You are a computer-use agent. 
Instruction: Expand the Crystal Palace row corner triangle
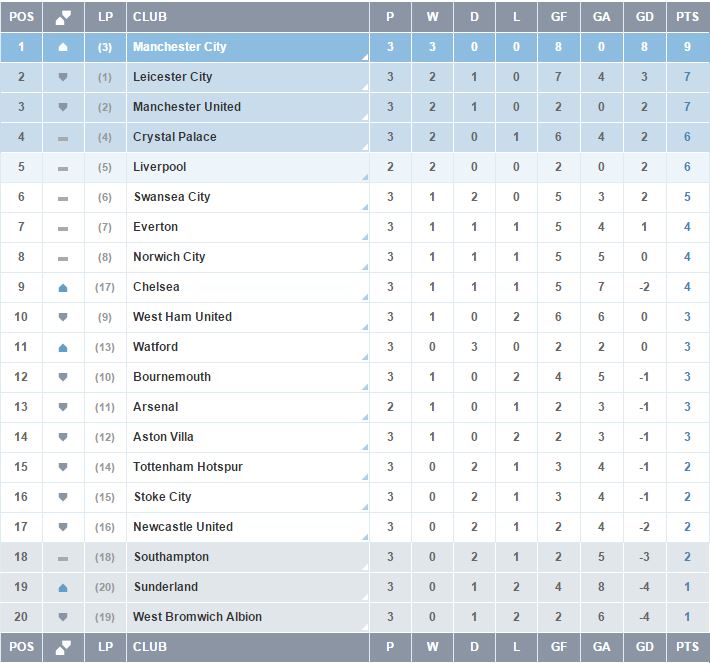365,147
